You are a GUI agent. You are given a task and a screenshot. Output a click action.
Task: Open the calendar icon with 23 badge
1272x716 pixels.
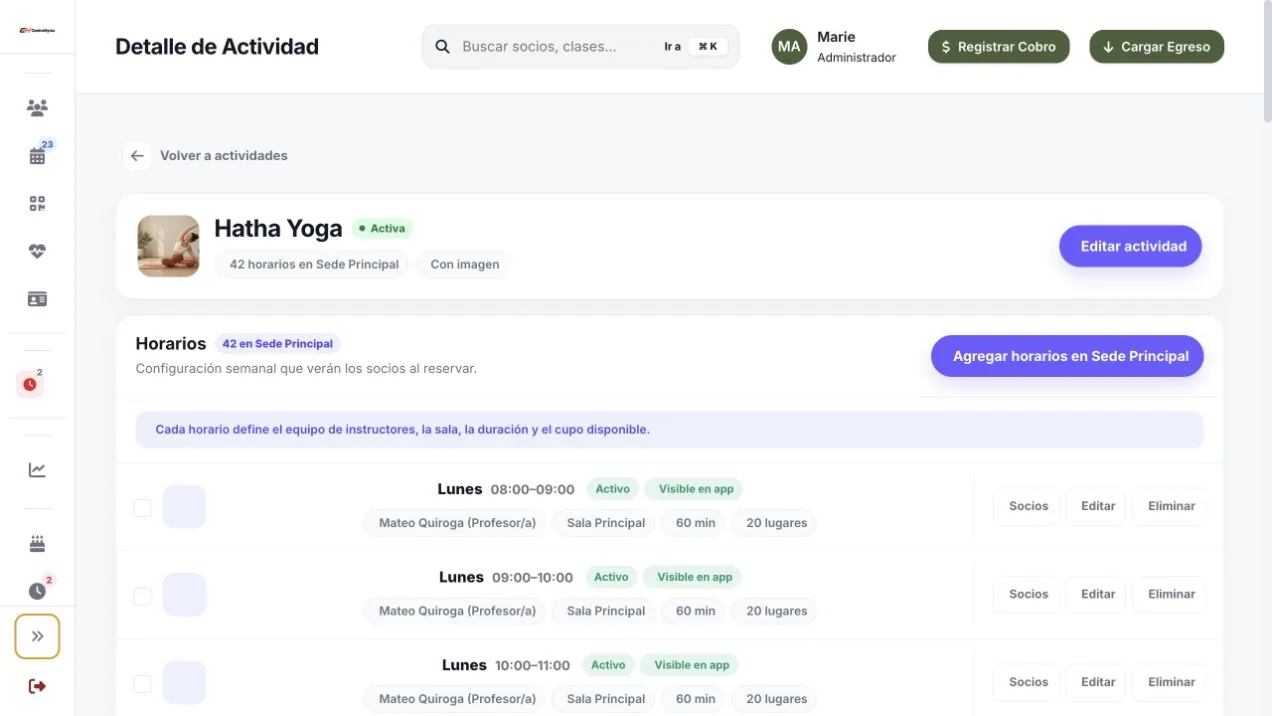(37, 155)
